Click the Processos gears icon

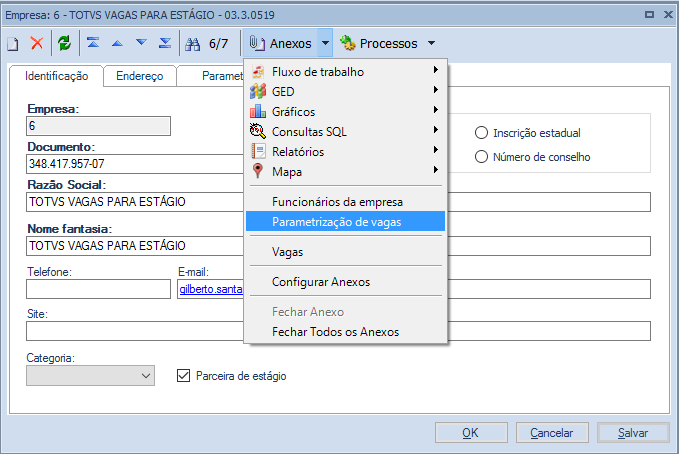click(347, 43)
